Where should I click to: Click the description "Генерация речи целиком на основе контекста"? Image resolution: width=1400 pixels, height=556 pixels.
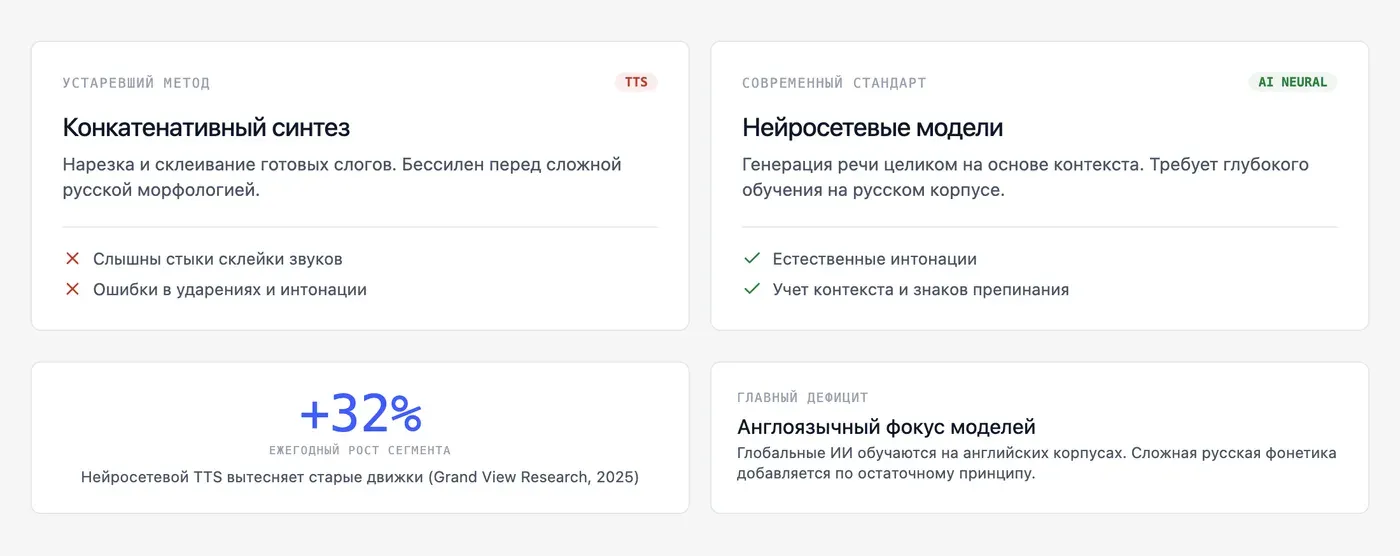pyautogui.click(x=942, y=164)
